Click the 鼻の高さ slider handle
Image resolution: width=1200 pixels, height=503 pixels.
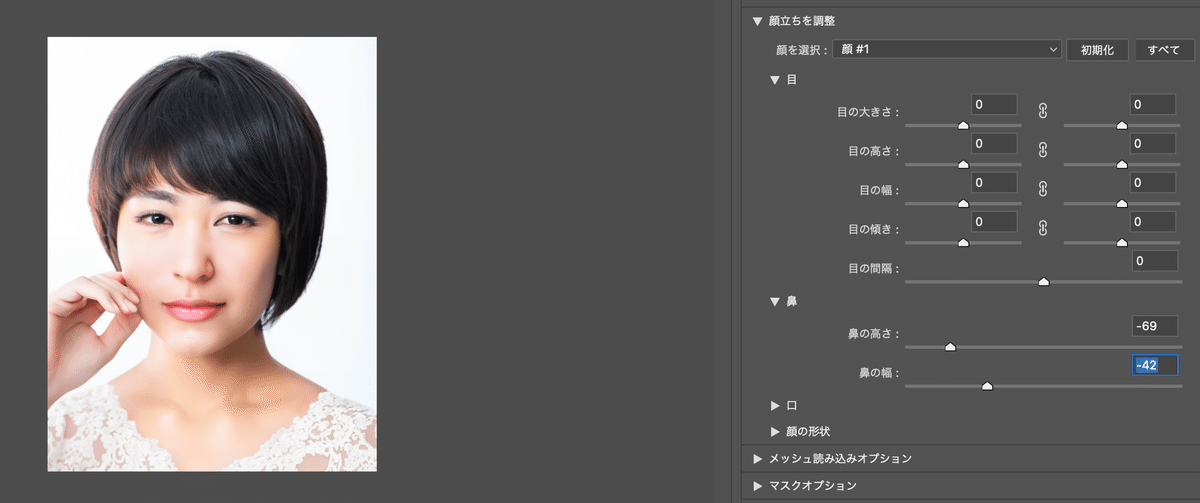point(950,347)
